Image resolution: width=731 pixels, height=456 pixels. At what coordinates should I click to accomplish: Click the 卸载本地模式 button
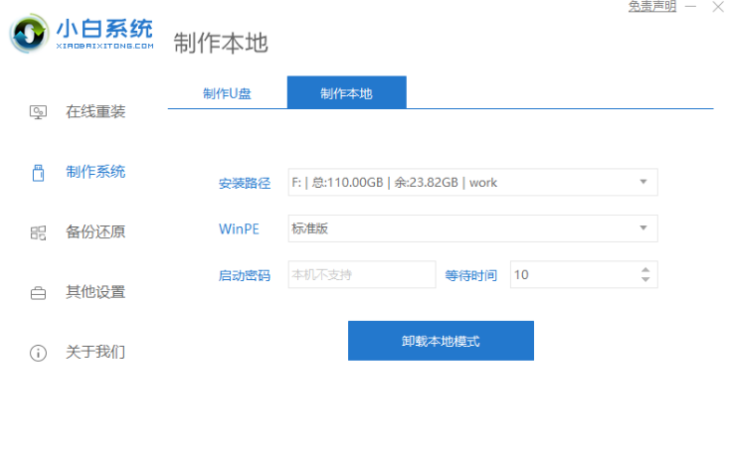pyautogui.click(x=441, y=341)
